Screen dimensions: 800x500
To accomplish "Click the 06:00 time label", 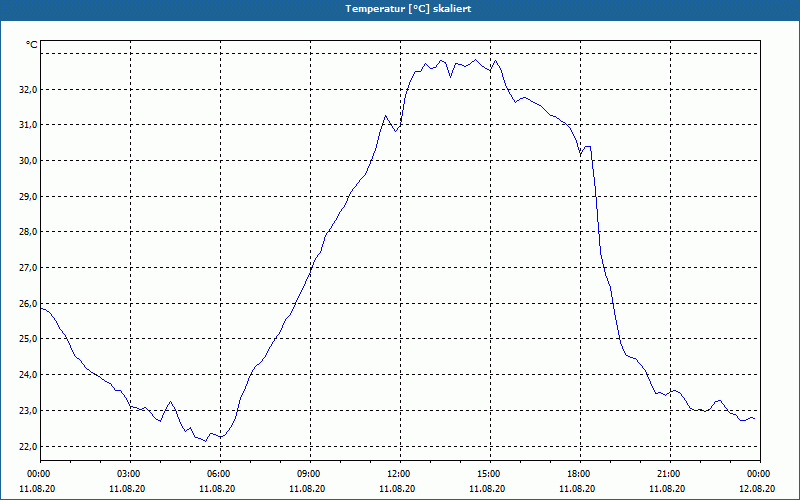I will 220,474.
